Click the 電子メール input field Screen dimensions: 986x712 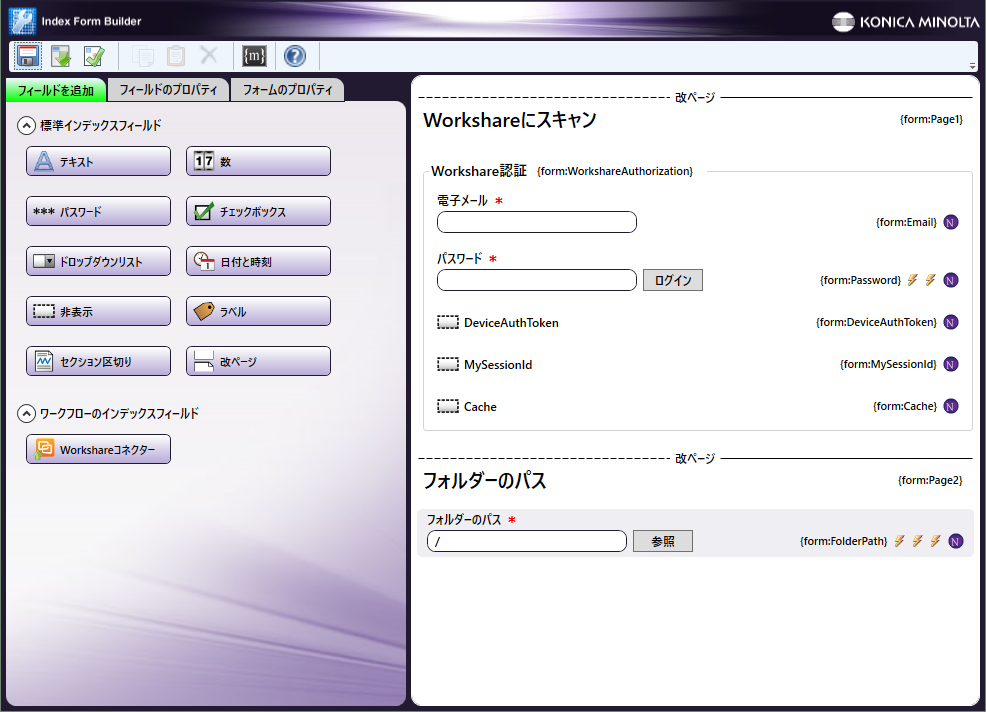pyautogui.click(x=537, y=222)
